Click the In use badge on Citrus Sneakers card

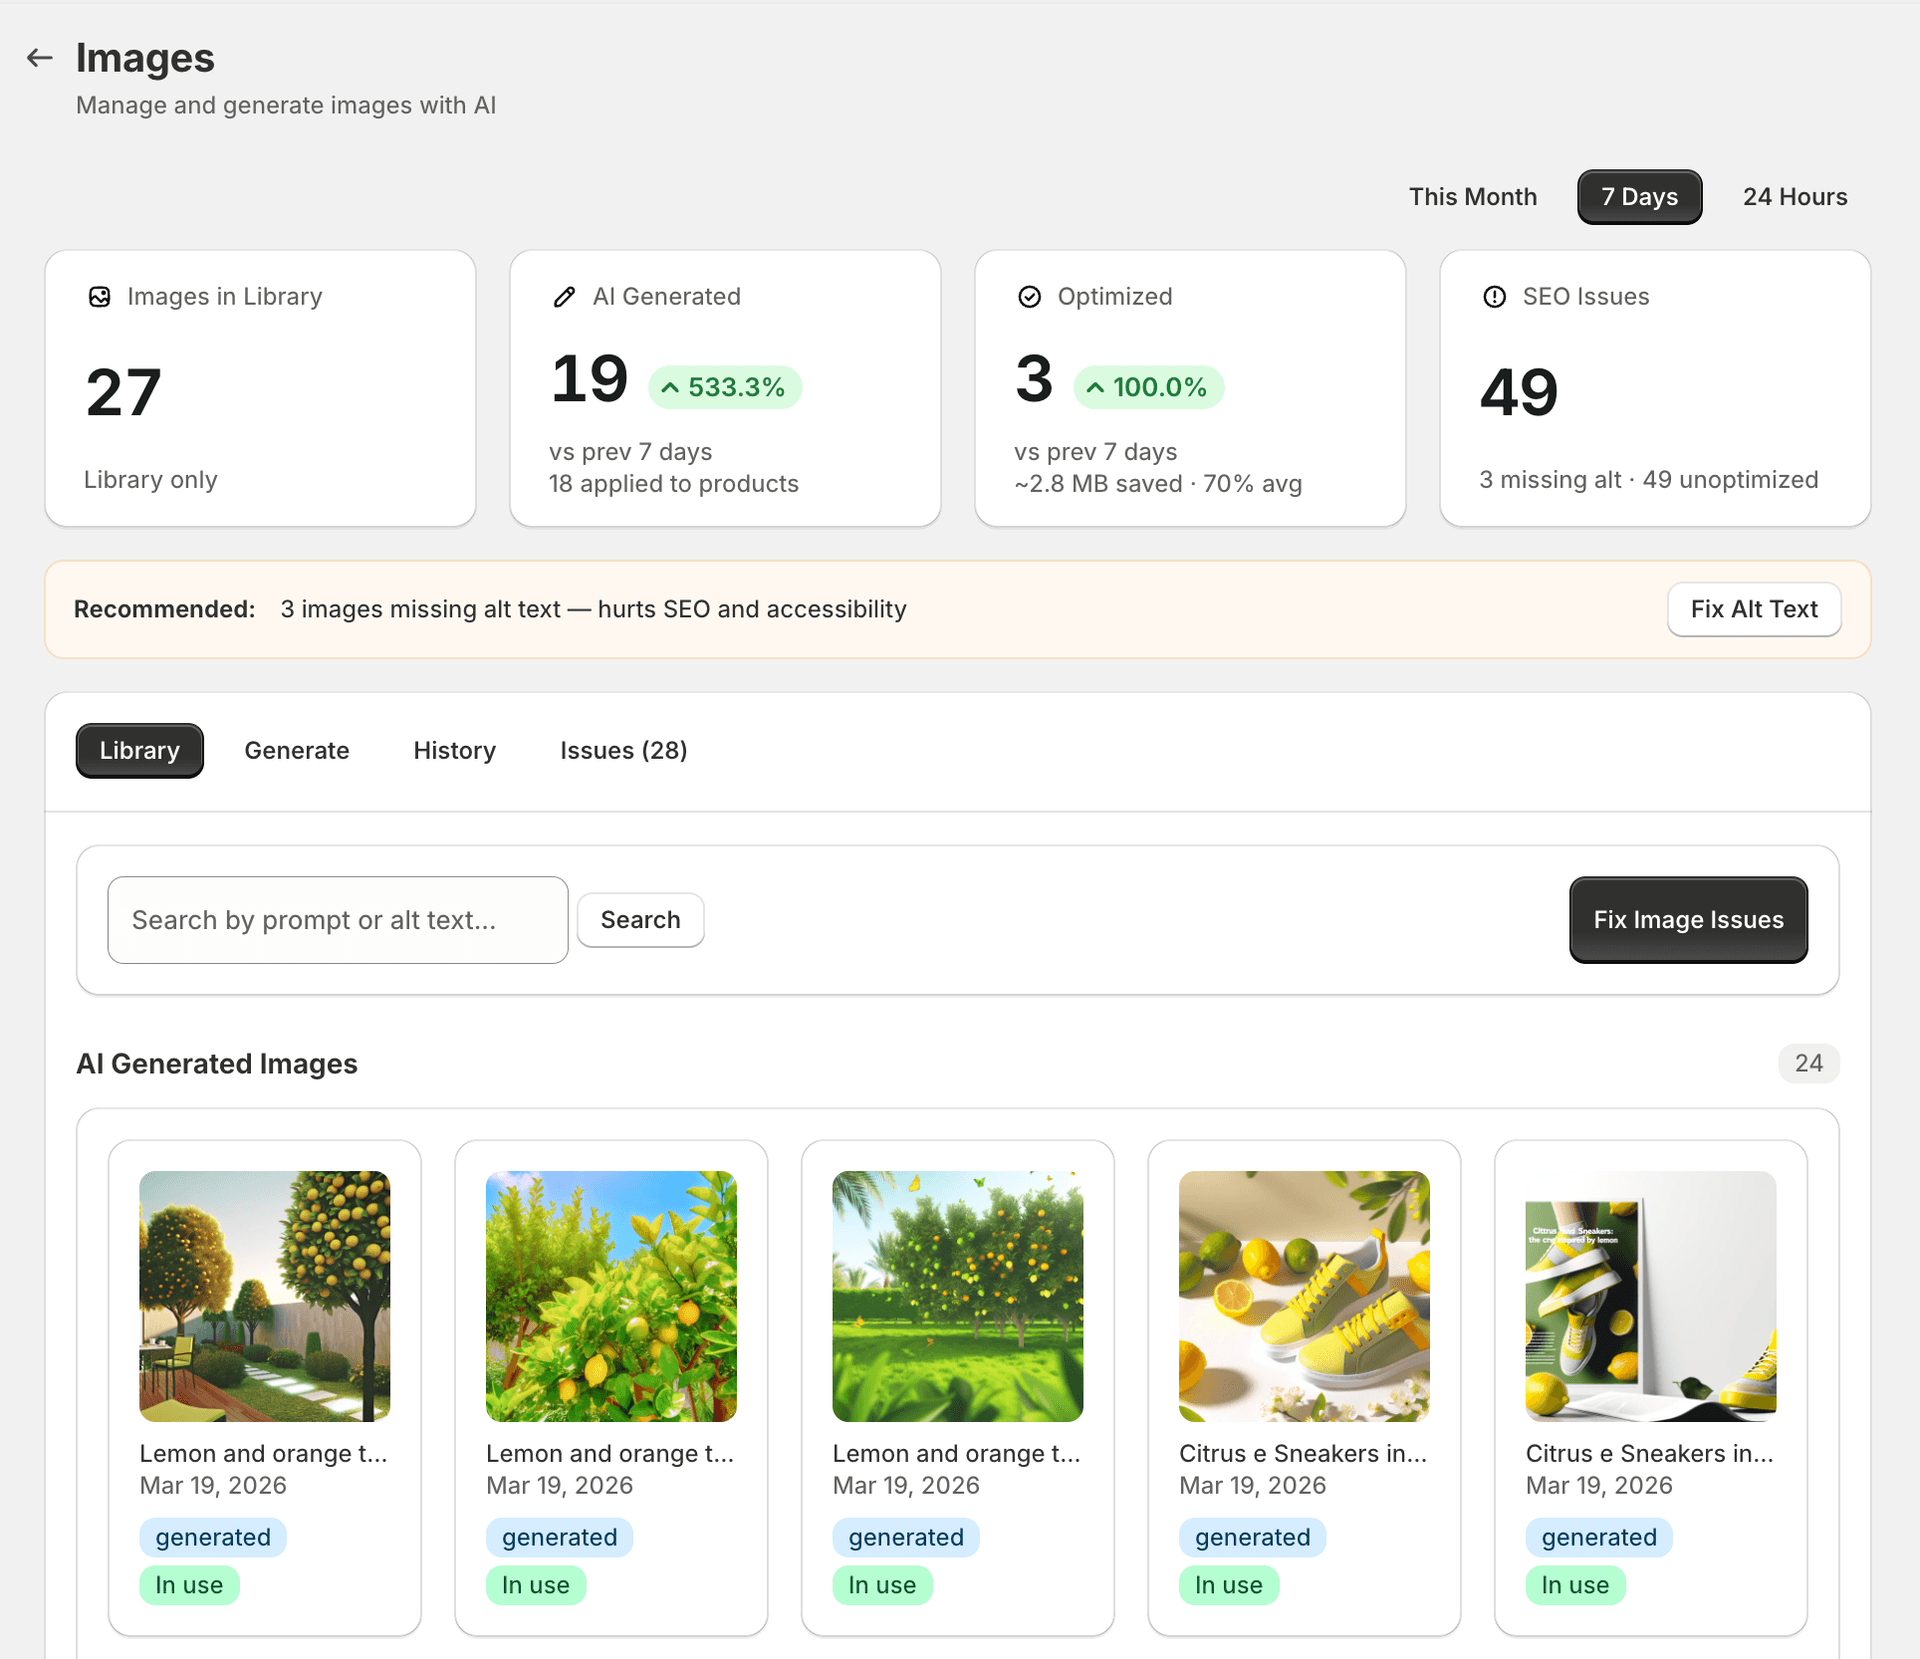pyautogui.click(x=1229, y=1585)
